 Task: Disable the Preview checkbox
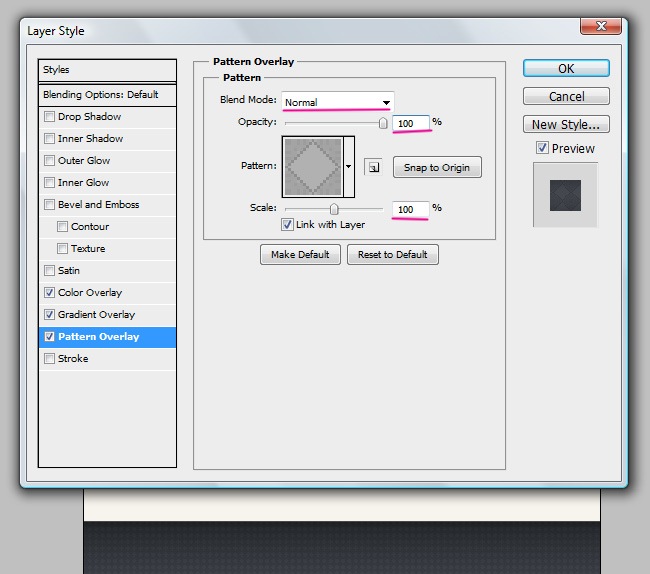542,148
